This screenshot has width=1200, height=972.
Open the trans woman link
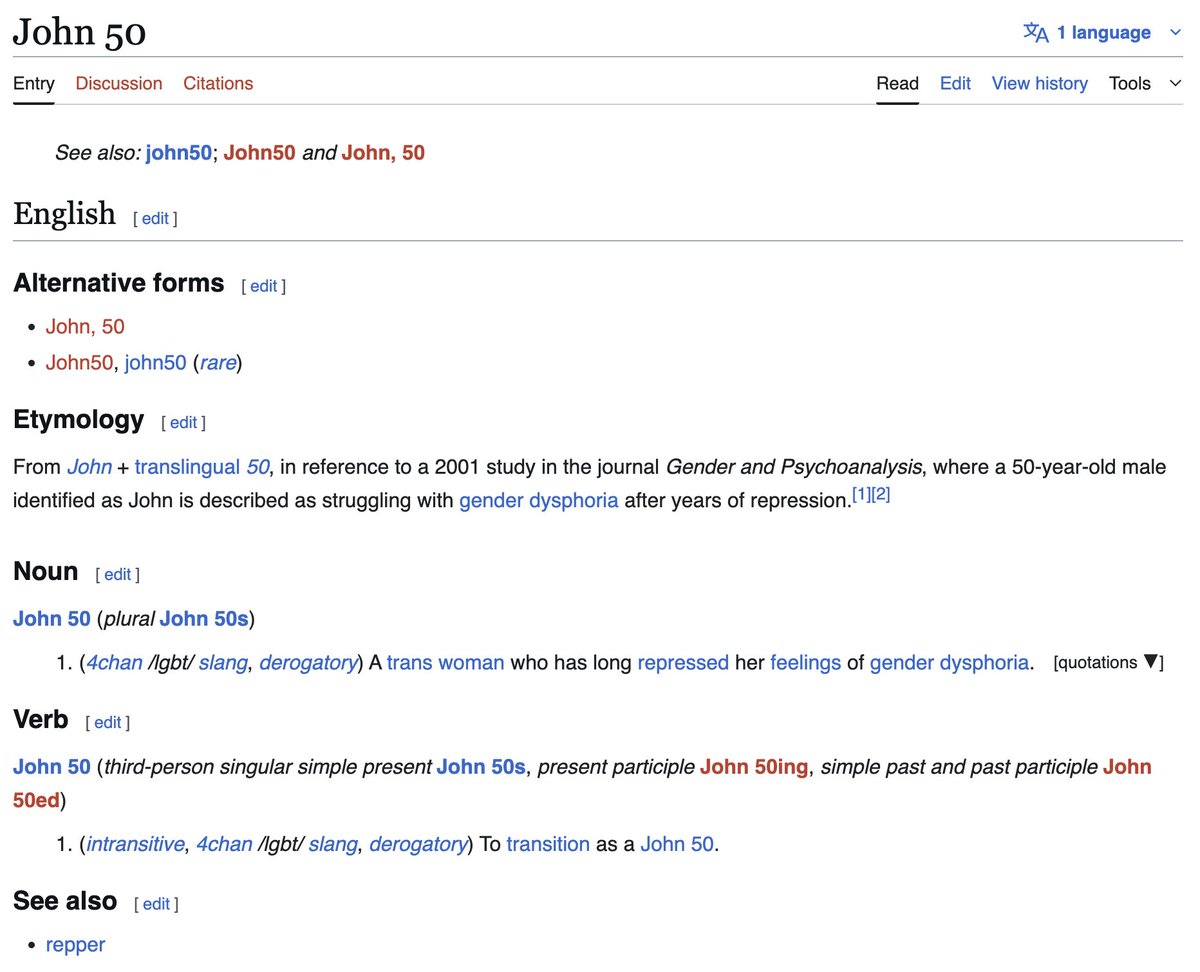(x=446, y=663)
